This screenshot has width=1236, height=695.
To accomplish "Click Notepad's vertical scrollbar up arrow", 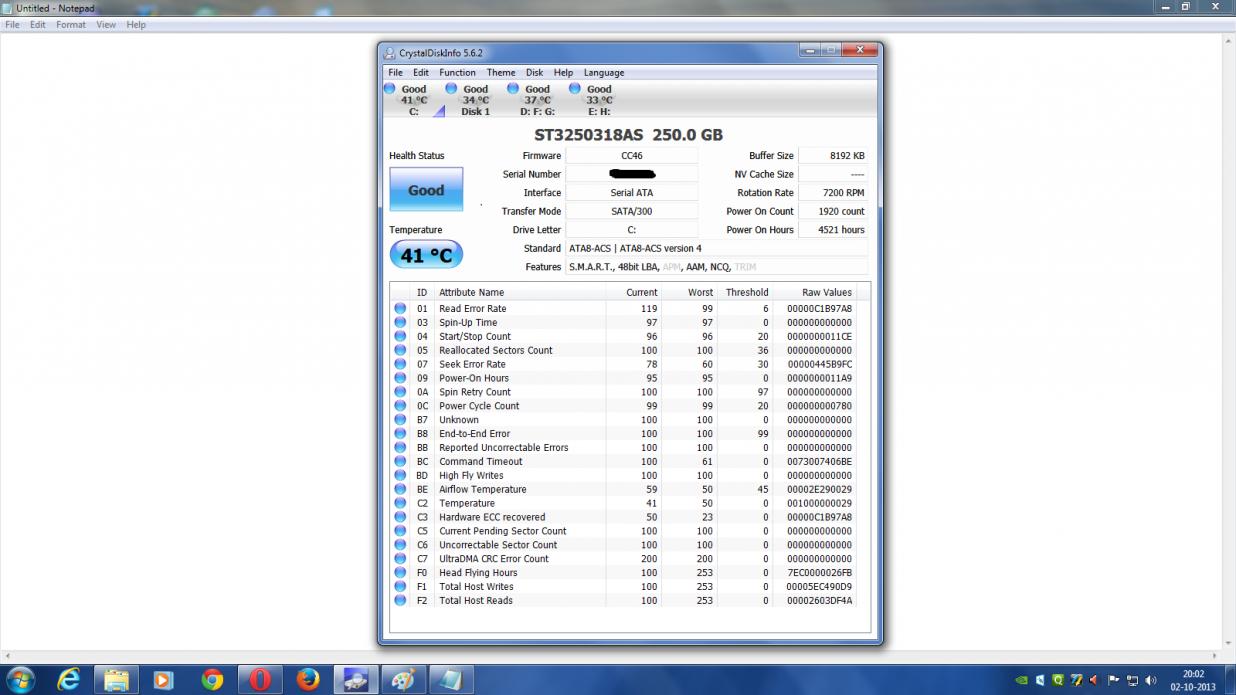I will (x=1229, y=41).
